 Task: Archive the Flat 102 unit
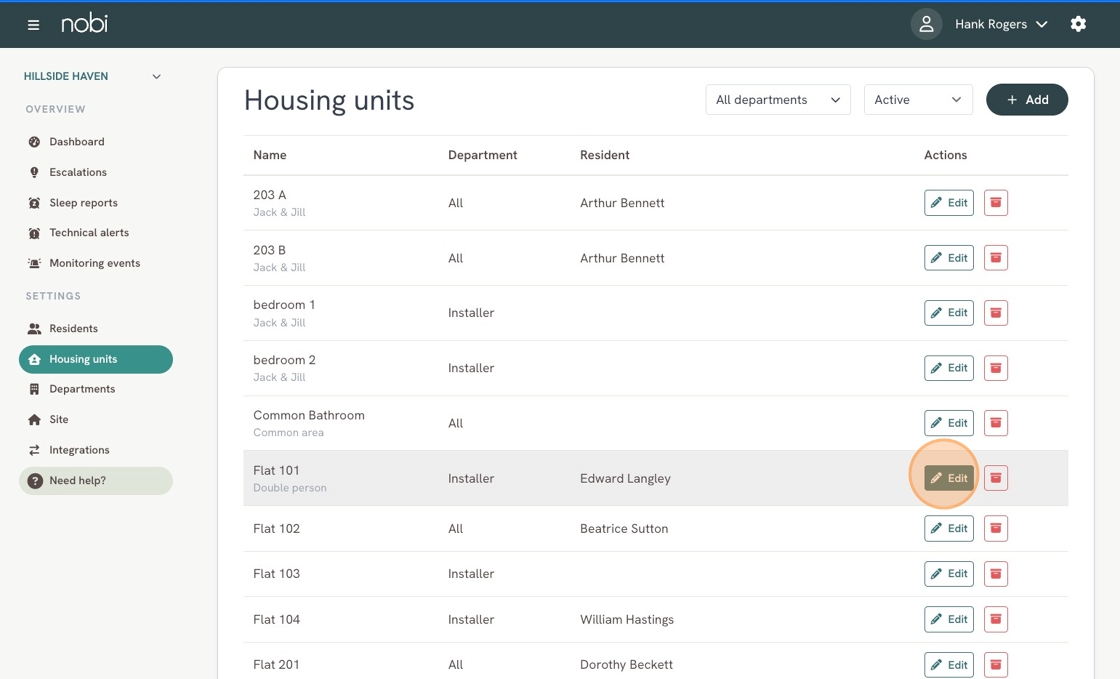click(996, 528)
